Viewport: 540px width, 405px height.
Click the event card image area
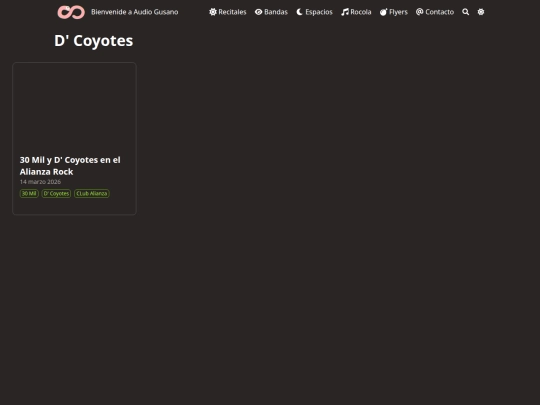(x=74, y=107)
